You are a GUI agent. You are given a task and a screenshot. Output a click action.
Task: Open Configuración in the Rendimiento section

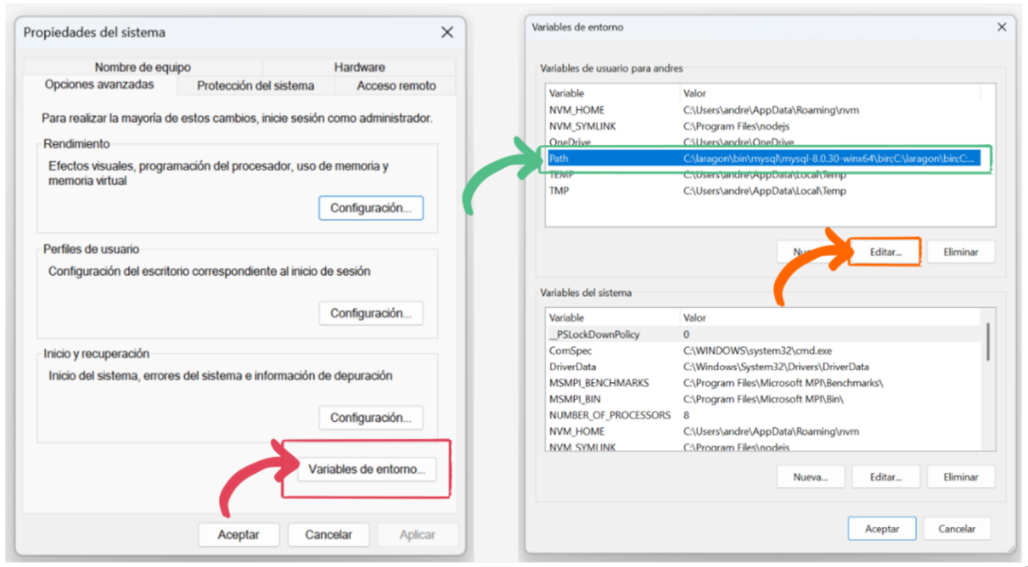[x=371, y=208]
